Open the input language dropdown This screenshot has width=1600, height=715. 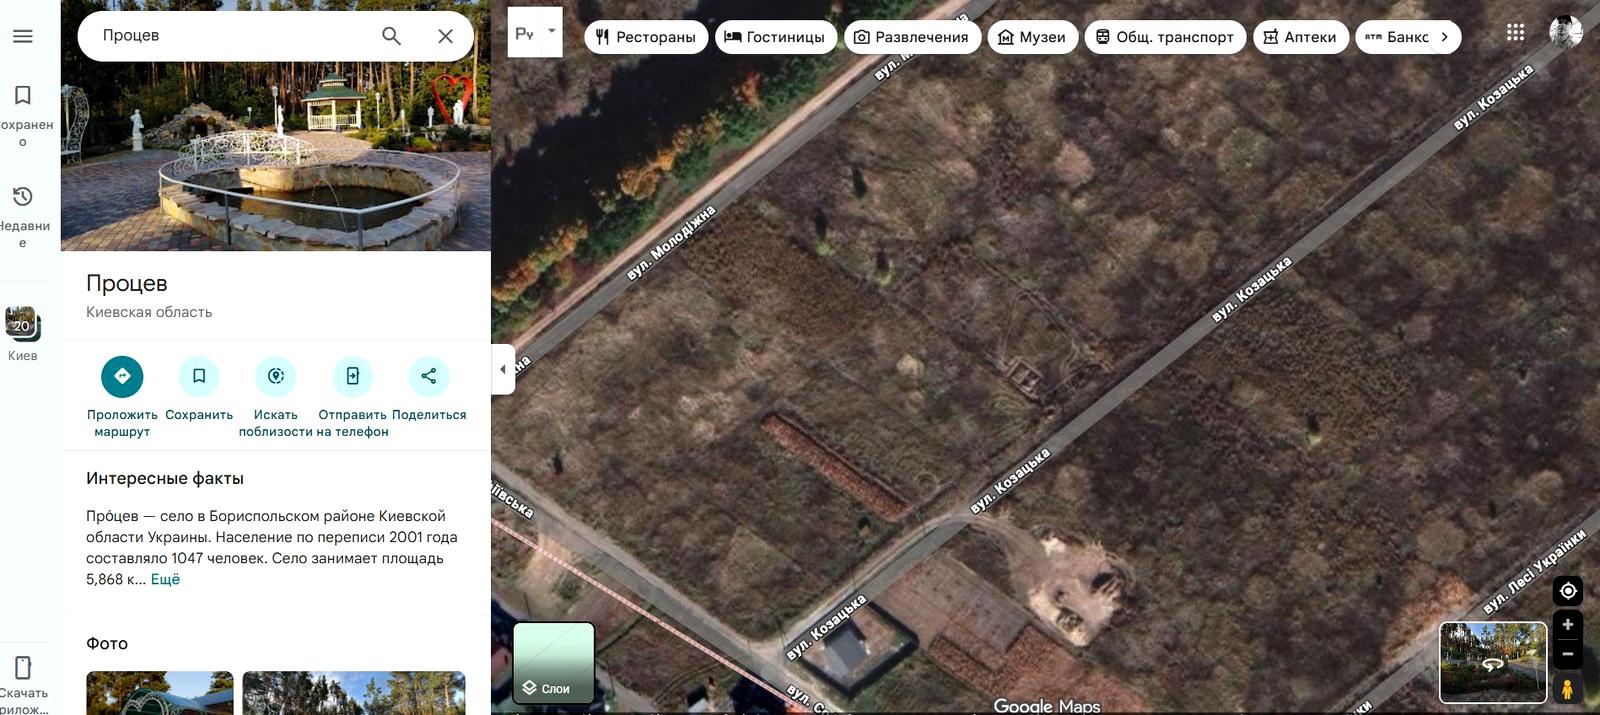click(551, 31)
